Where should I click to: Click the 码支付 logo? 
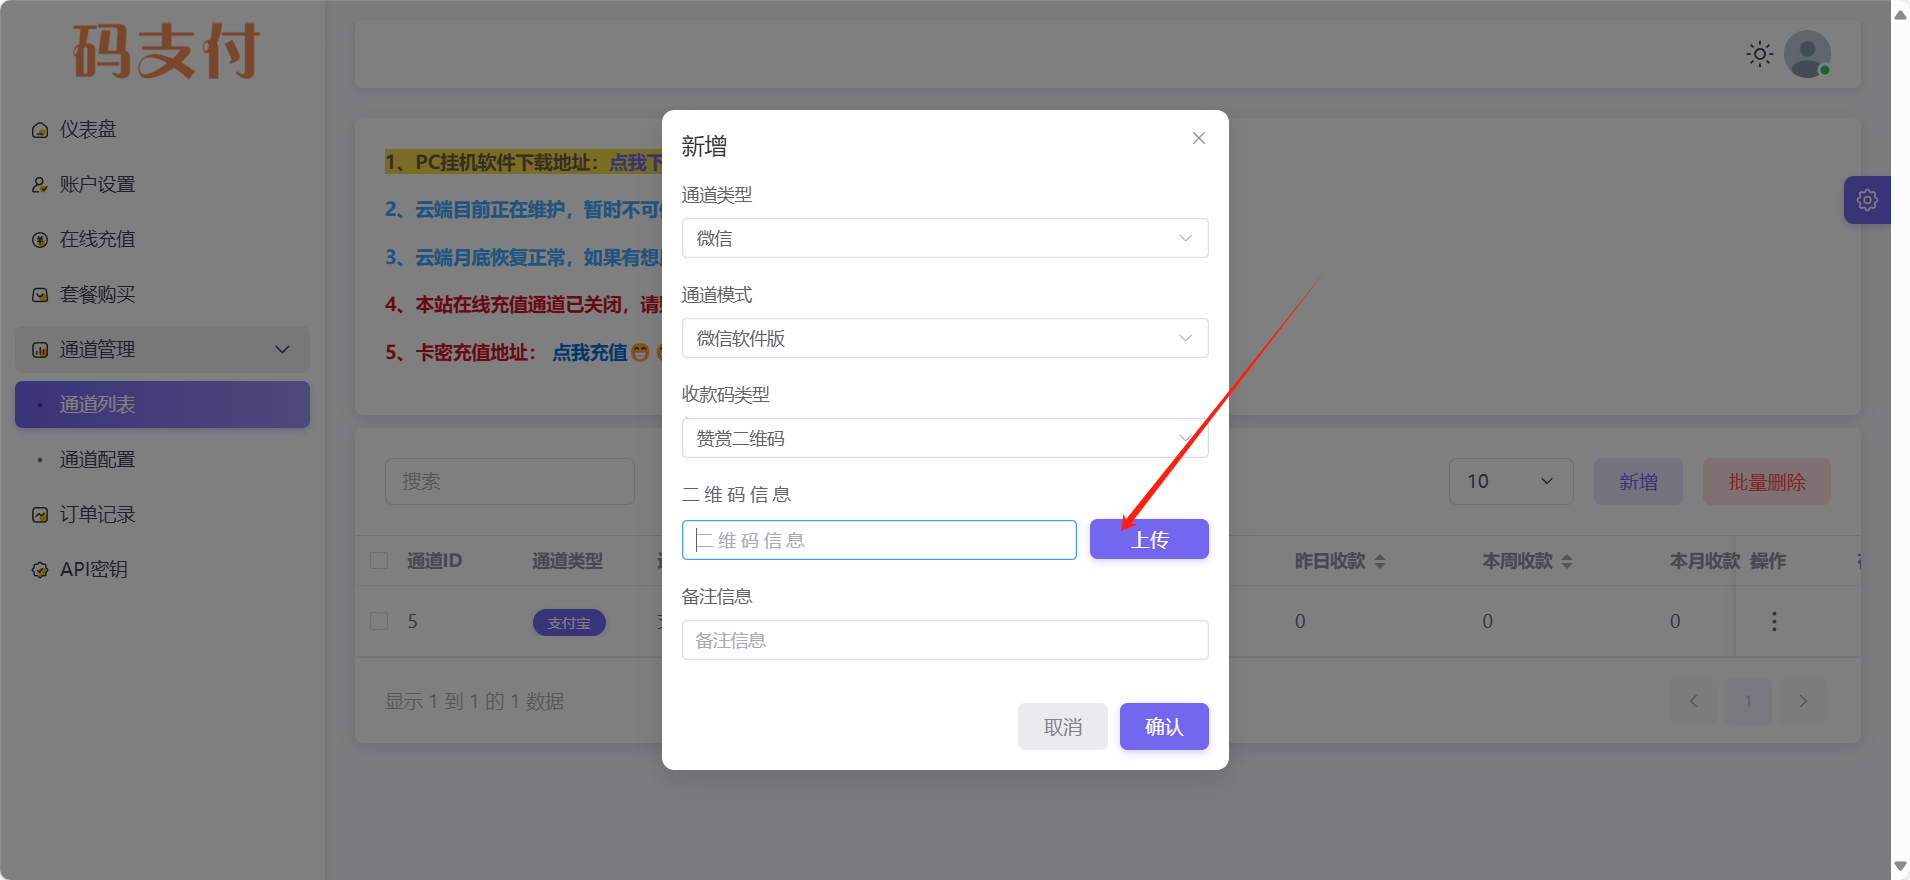point(166,51)
